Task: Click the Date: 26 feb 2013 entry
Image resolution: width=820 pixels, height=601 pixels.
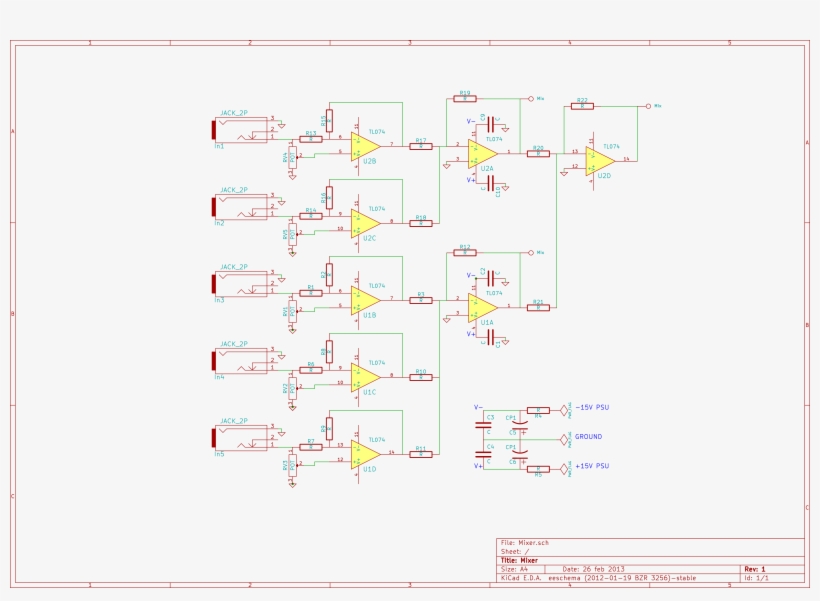Action: pyautogui.click(x=595, y=567)
